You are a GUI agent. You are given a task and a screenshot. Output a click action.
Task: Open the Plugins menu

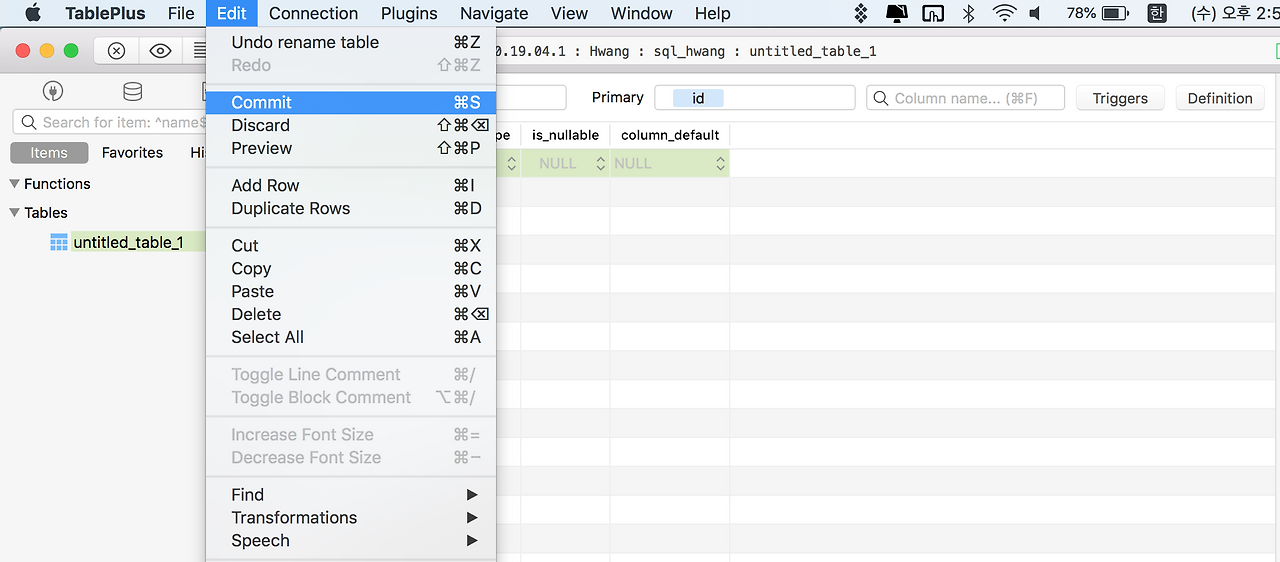click(x=409, y=13)
